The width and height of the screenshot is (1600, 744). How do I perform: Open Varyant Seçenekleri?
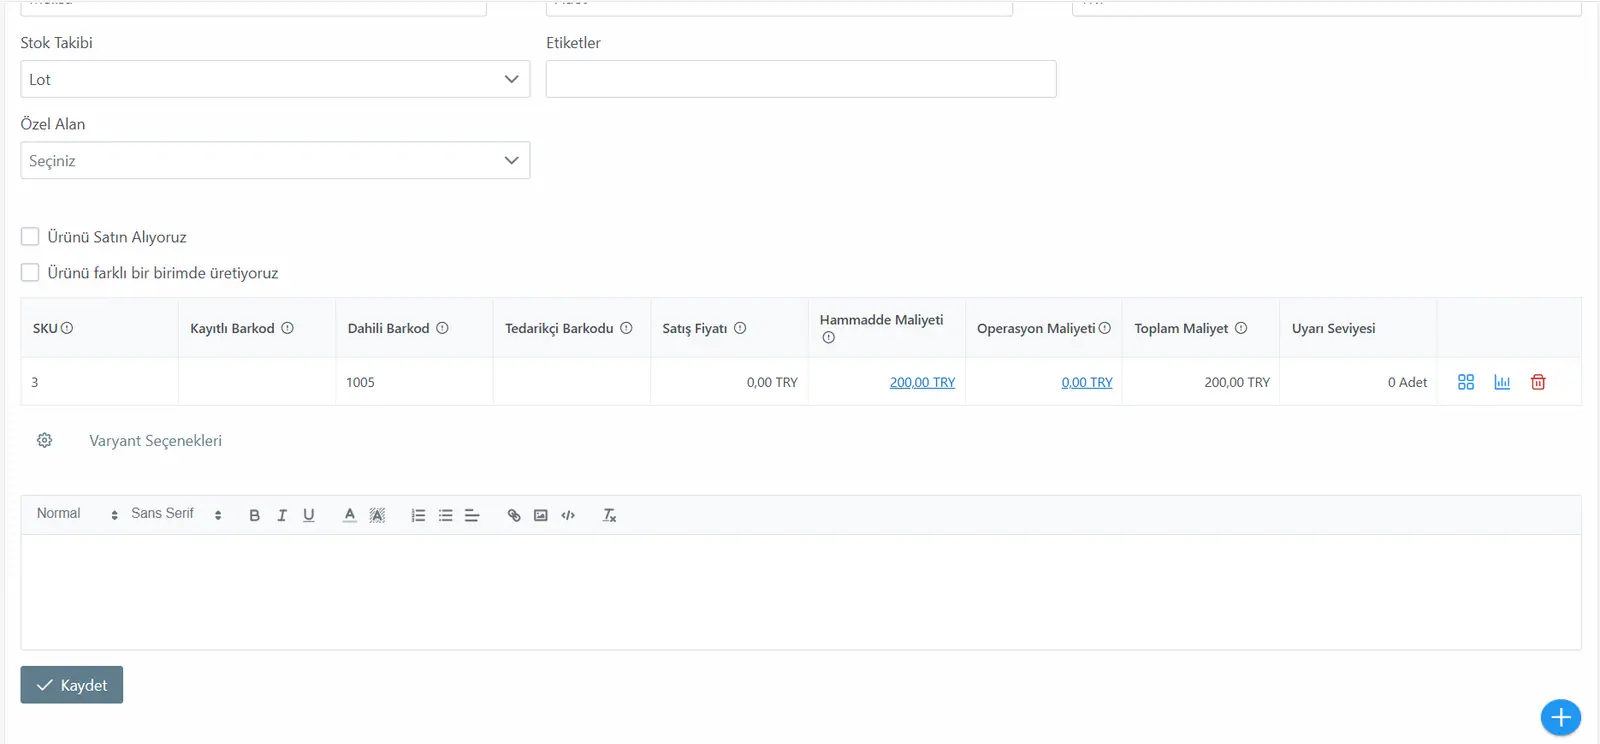(155, 441)
